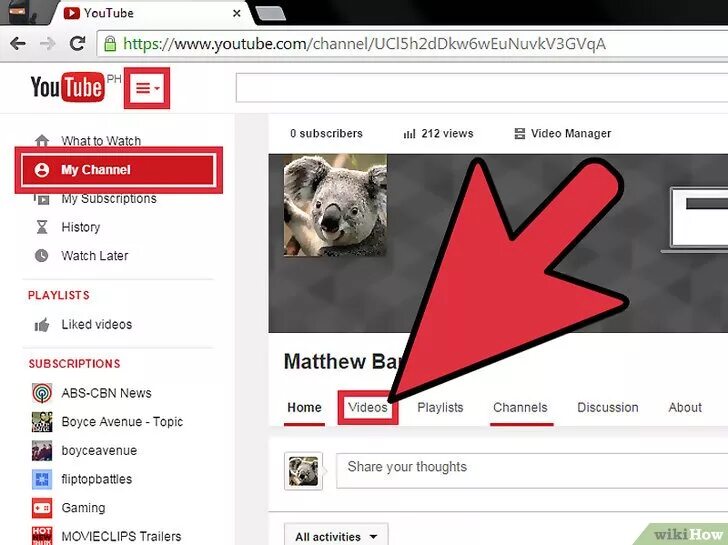Click the green padlock security icon
This screenshot has height=545, width=728.
110,44
